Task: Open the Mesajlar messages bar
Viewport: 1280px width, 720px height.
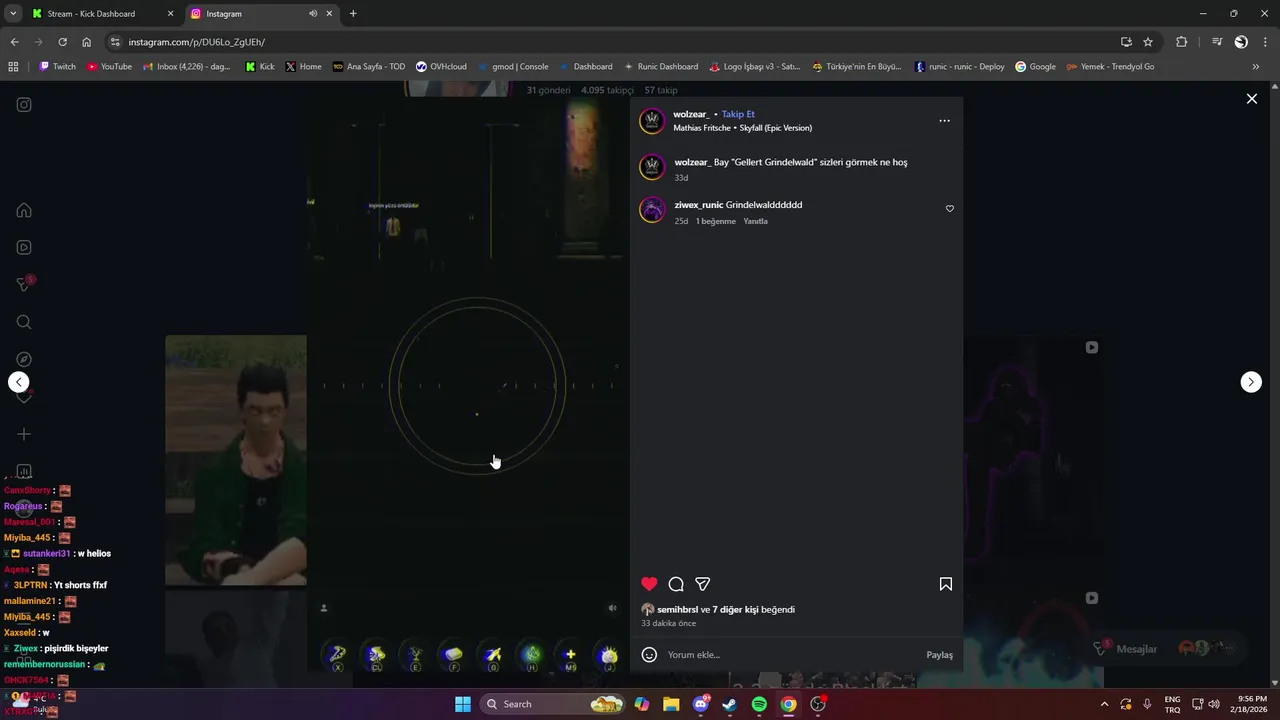Action: click(1165, 649)
